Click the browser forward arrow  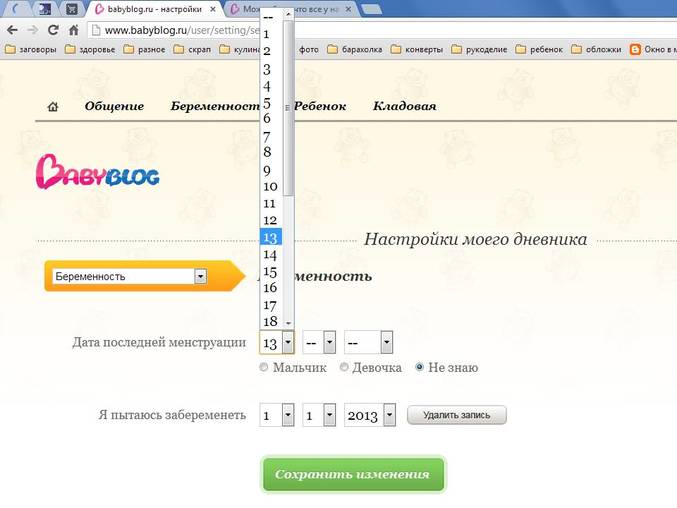[33, 30]
